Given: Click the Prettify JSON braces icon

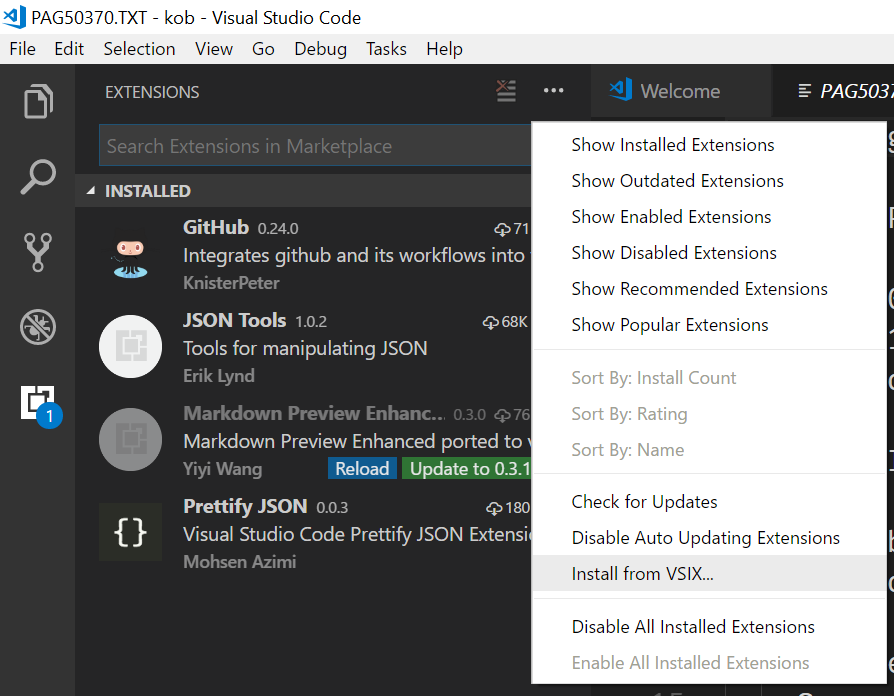Looking at the screenshot, I should 131,532.
